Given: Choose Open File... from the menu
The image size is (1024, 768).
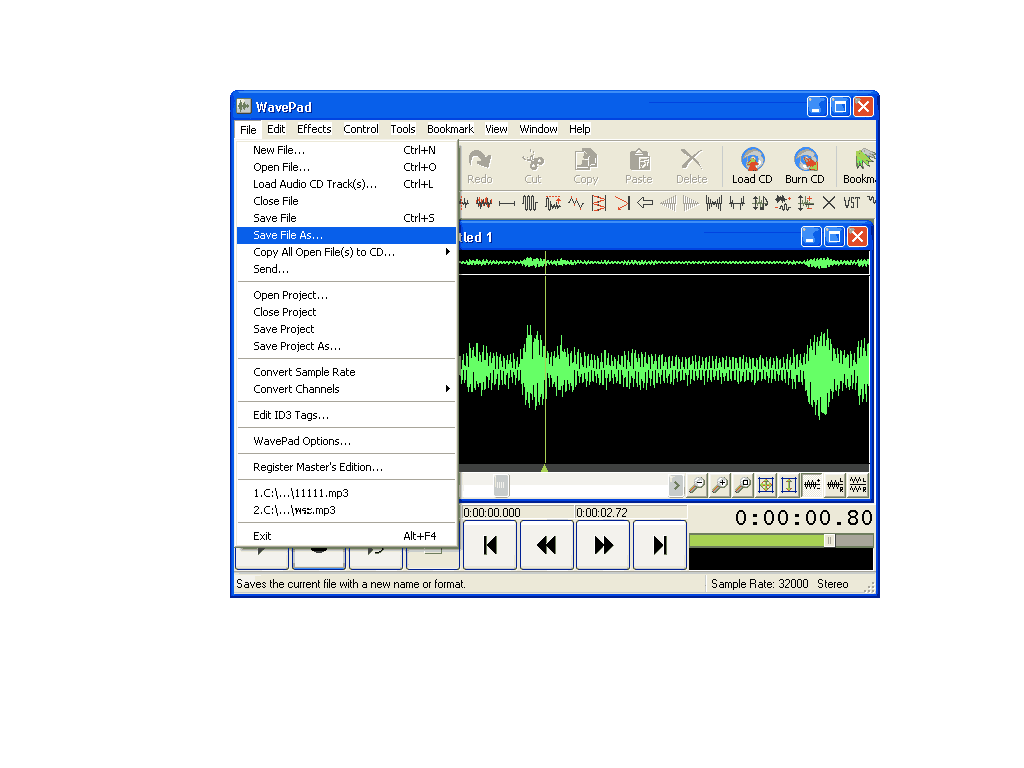Looking at the screenshot, I should point(346,167).
